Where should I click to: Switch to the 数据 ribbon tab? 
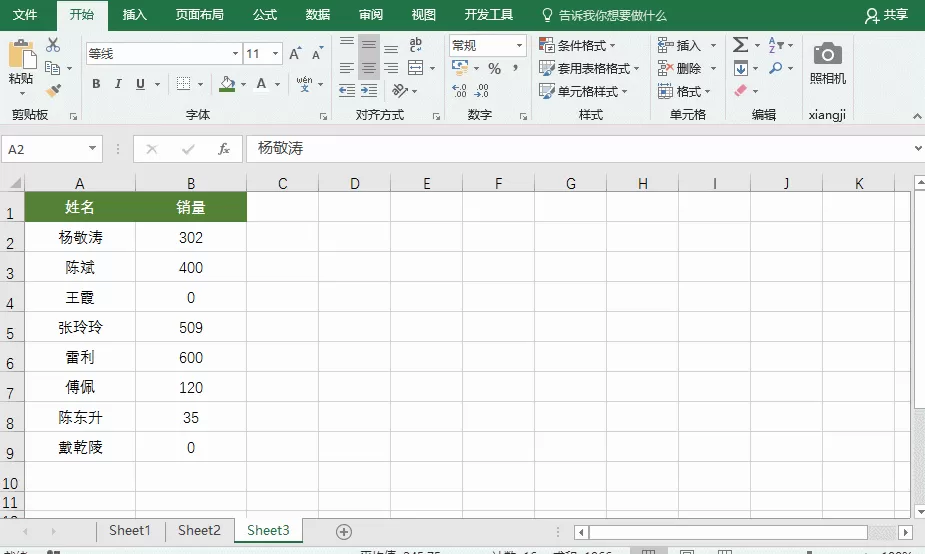317,15
